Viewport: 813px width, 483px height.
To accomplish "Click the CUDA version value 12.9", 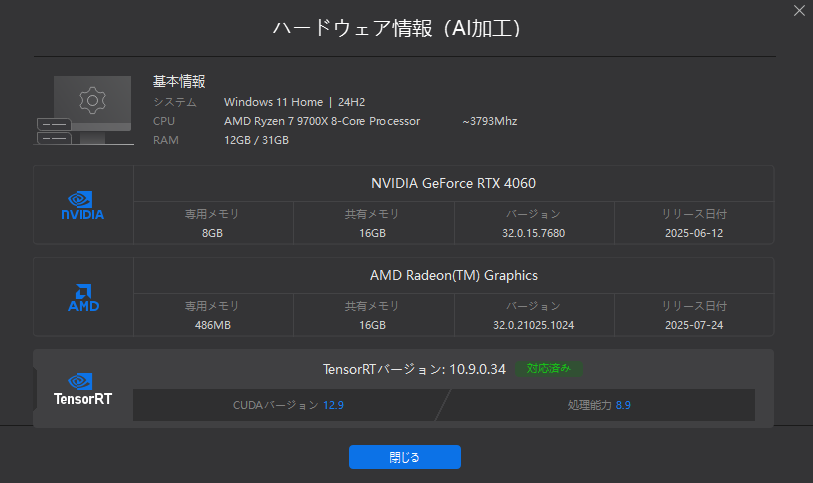I will pyautogui.click(x=333, y=405).
